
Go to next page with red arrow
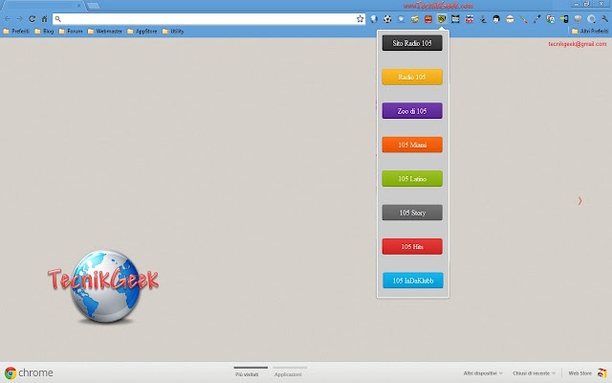[x=580, y=201]
